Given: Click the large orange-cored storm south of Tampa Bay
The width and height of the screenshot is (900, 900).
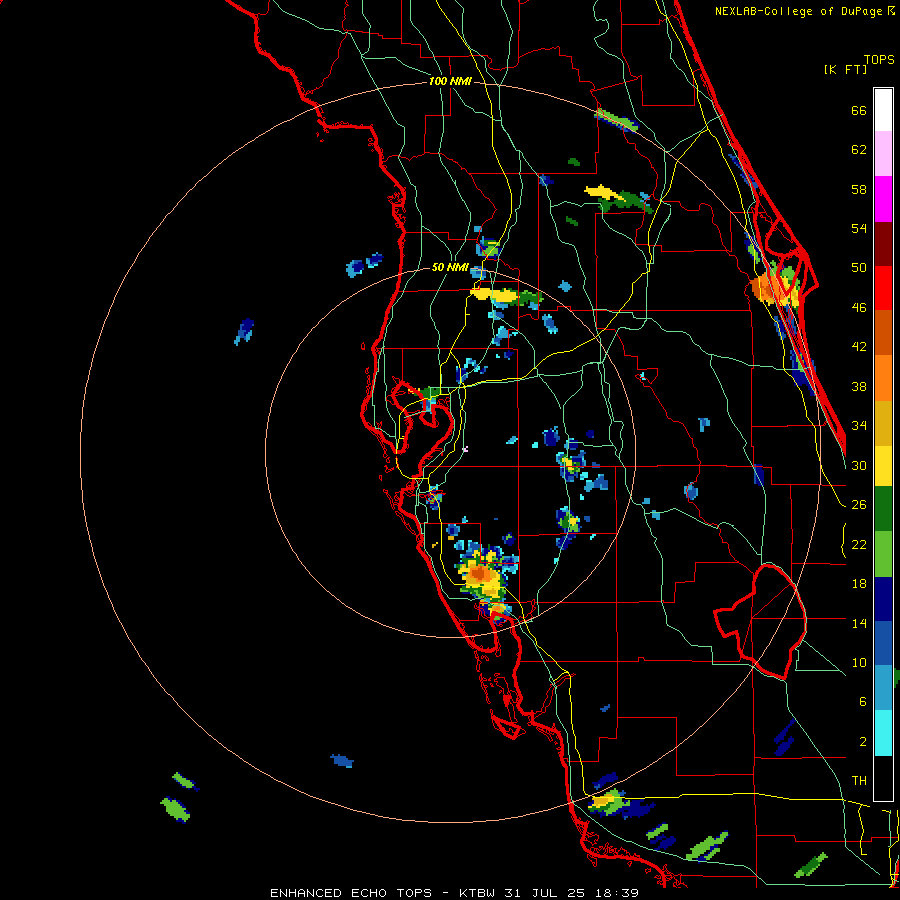Looking at the screenshot, I should pyautogui.click(x=482, y=575).
